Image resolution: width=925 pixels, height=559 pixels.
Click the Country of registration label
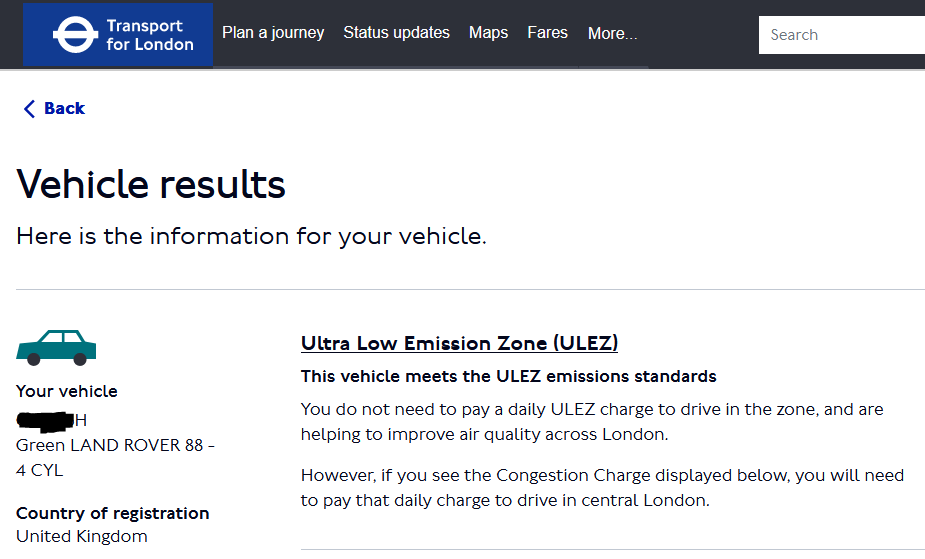click(113, 514)
